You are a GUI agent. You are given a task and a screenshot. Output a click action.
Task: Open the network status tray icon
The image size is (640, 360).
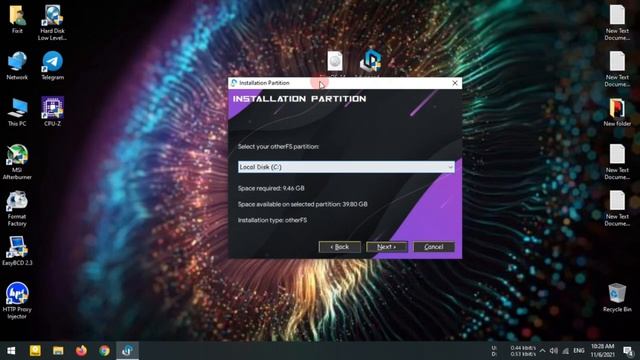pyautogui.click(x=566, y=351)
